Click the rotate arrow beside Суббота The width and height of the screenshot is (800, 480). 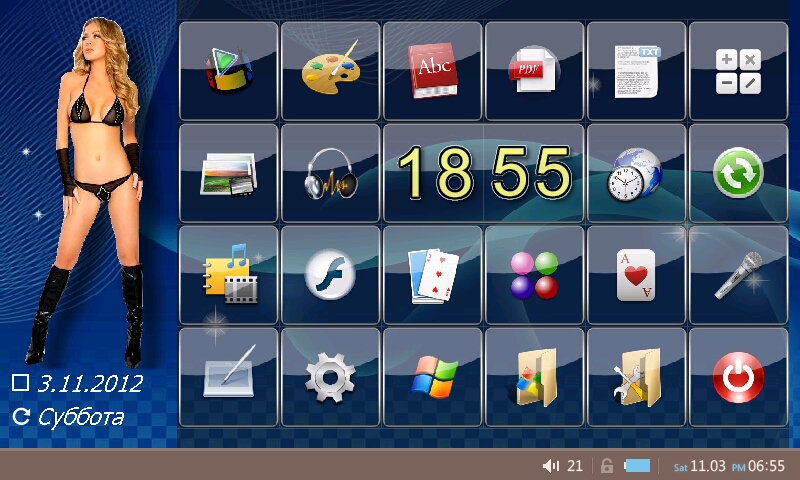(21, 416)
